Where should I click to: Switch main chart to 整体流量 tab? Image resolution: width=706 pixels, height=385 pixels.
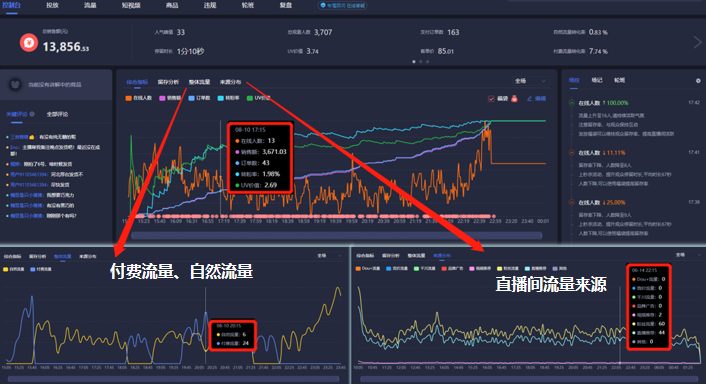[x=199, y=82]
